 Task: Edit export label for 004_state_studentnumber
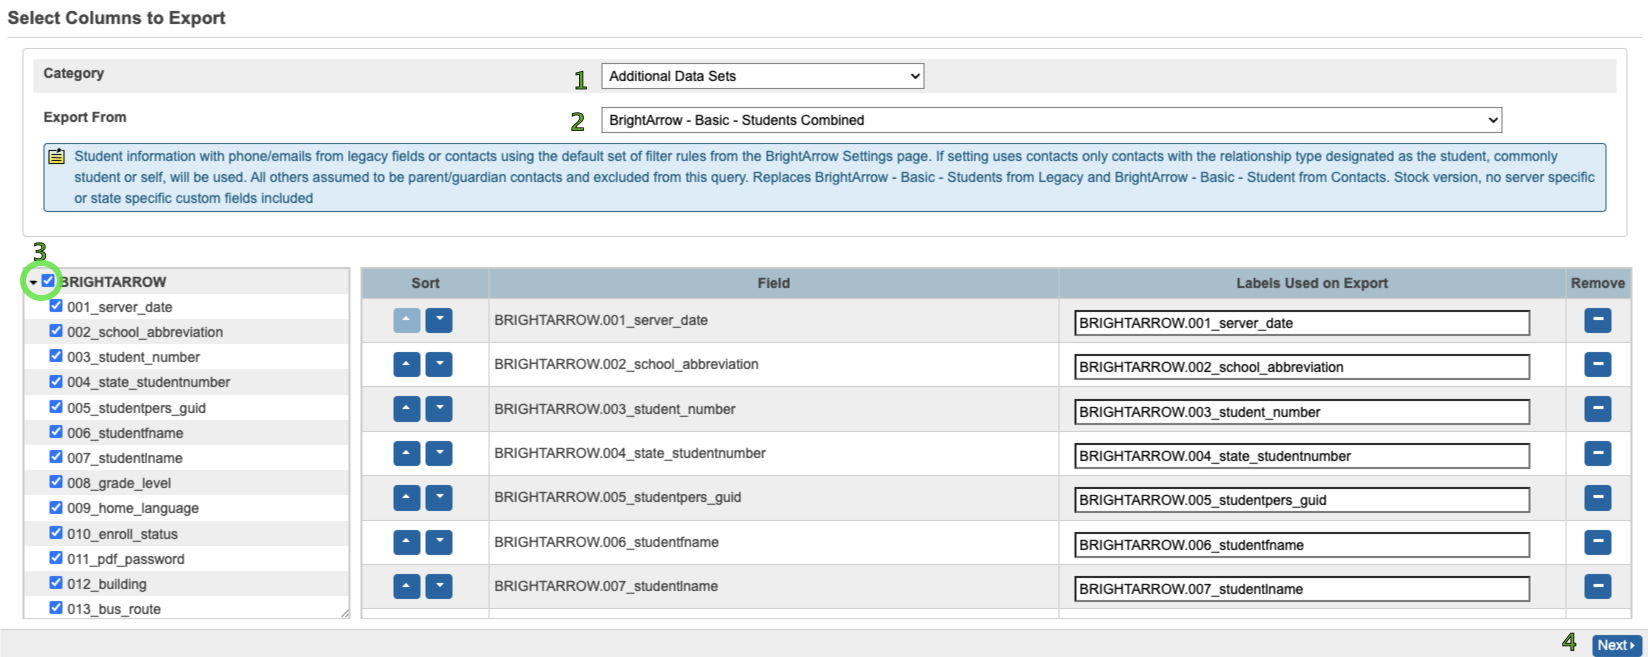[x=1302, y=456]
